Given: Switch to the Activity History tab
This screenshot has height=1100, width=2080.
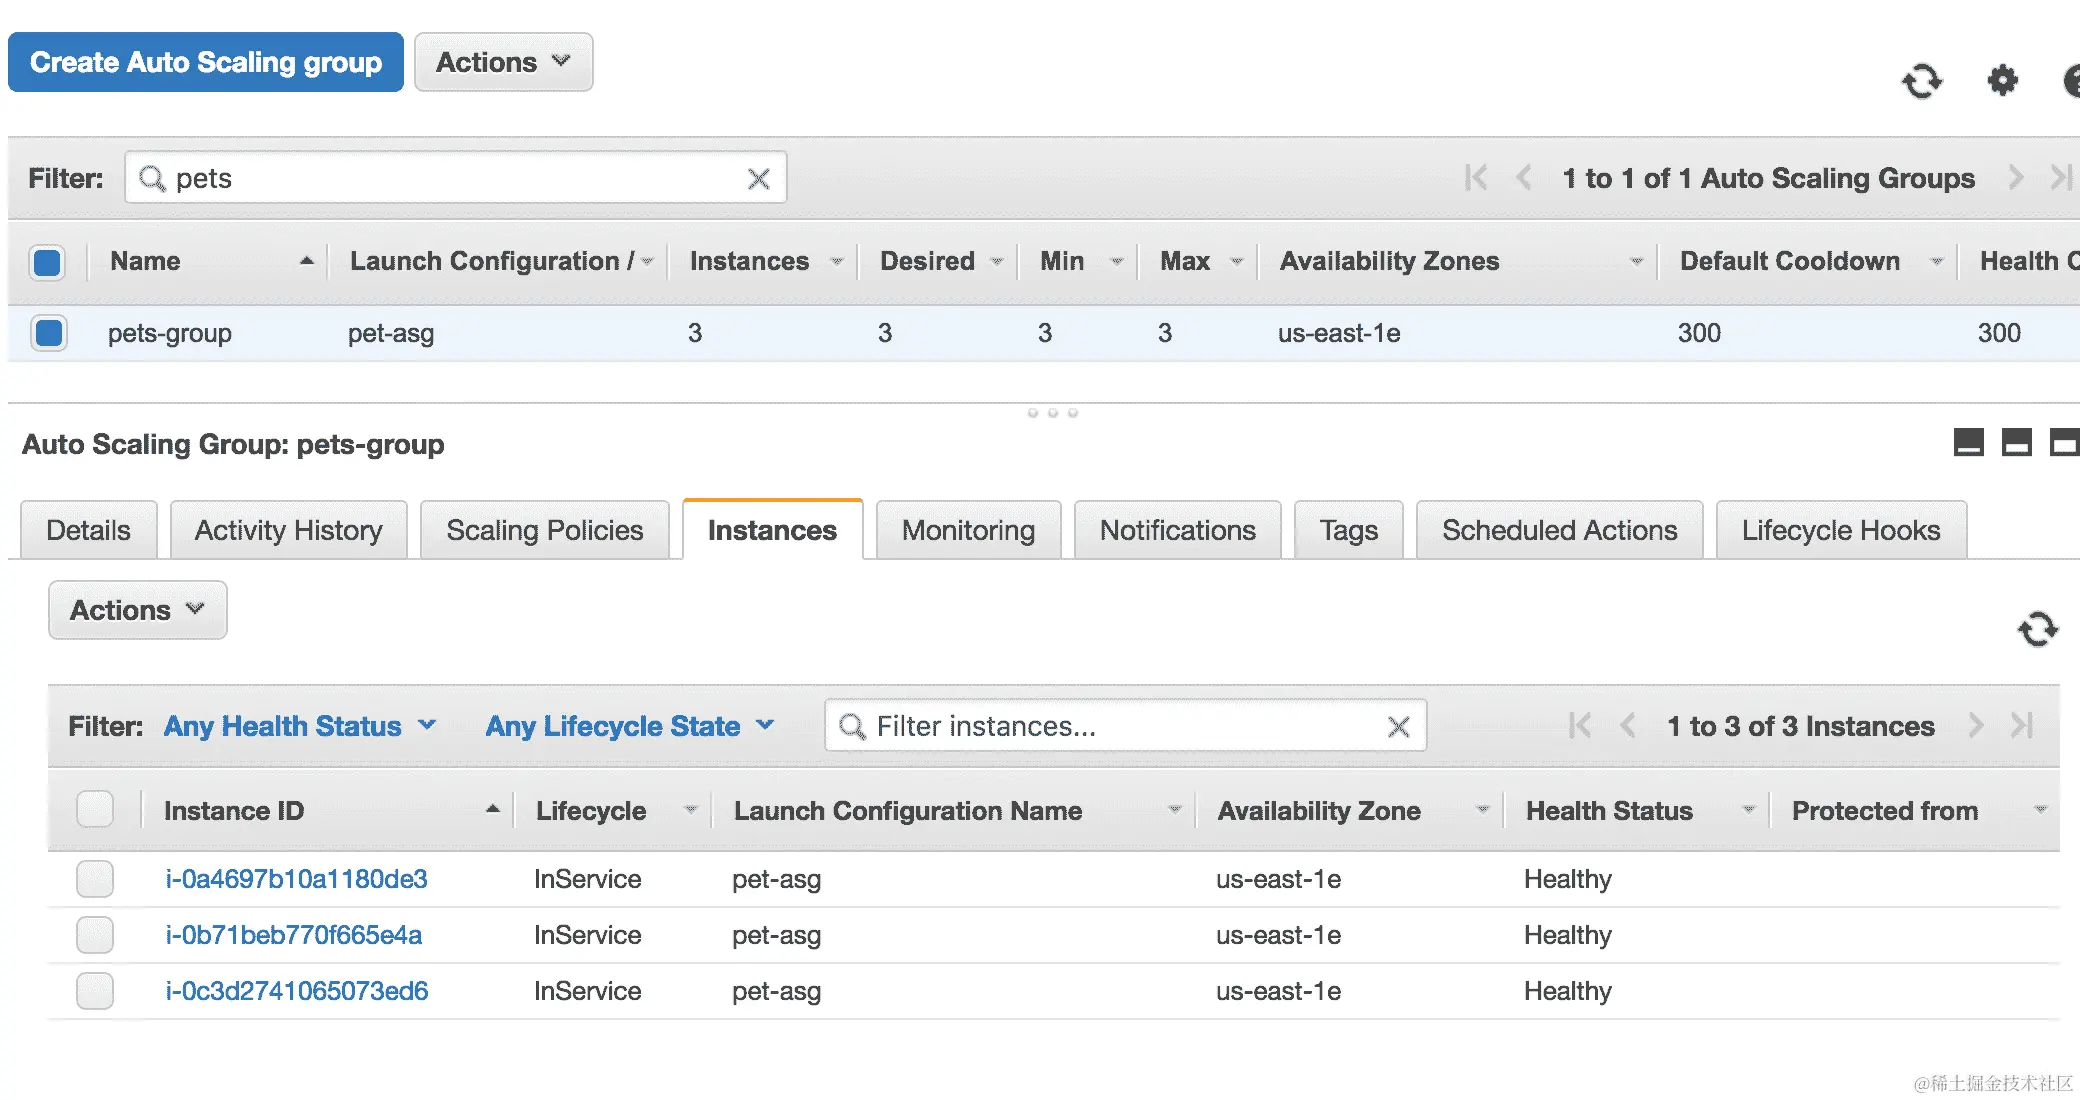Looking at the screenshot, I should coord(288,530).
